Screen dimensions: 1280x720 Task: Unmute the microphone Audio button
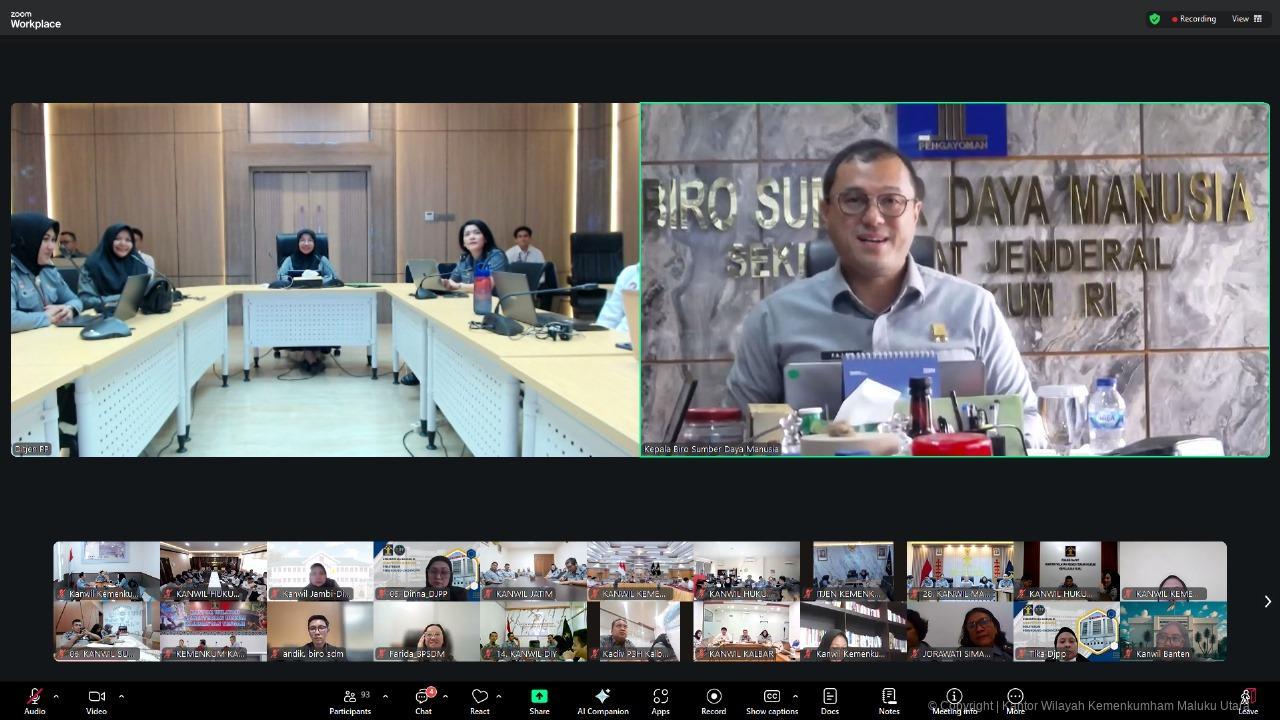pyautogui.click(x=35, y=697)
